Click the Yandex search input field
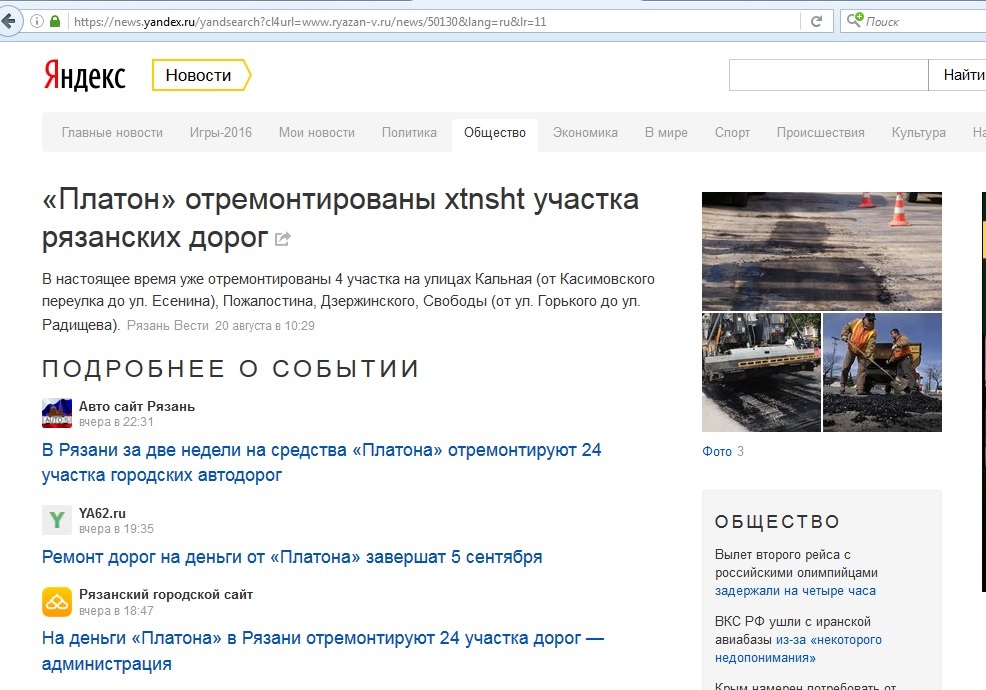The image size is (986, 690). [x=828, y=76]
